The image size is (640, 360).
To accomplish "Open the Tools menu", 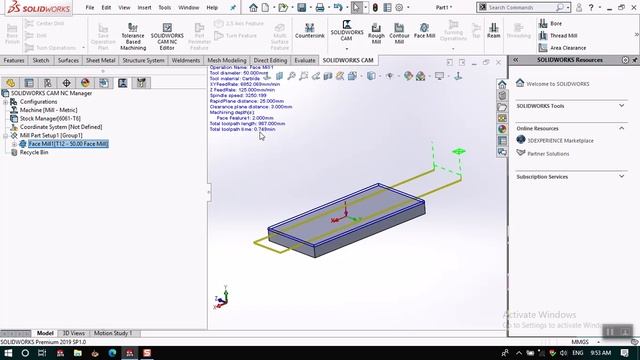I will (164, 7).
